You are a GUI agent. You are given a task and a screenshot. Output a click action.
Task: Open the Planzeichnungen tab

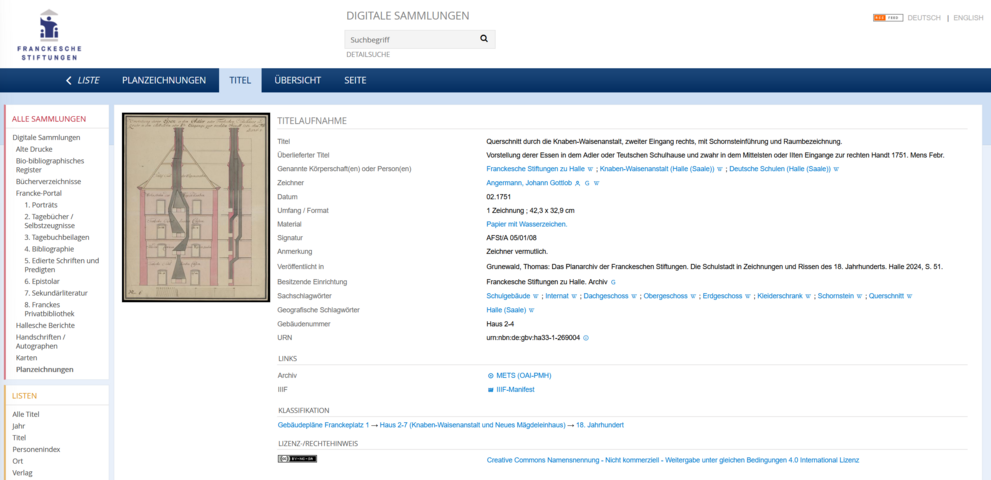pyautogui.click(x=164, y=80)
